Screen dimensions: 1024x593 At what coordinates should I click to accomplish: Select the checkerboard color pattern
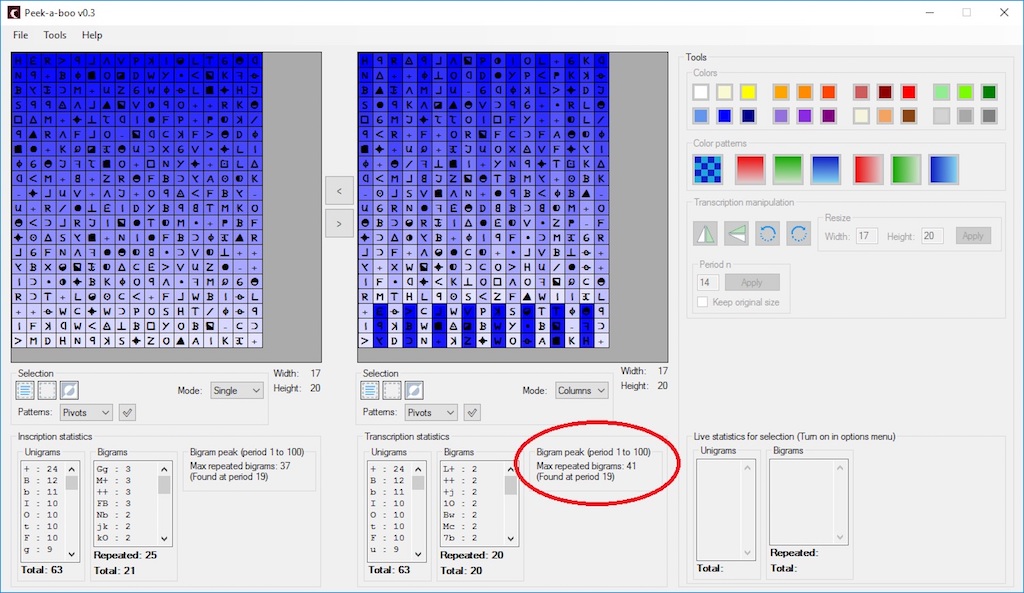[x=708, y=169]
